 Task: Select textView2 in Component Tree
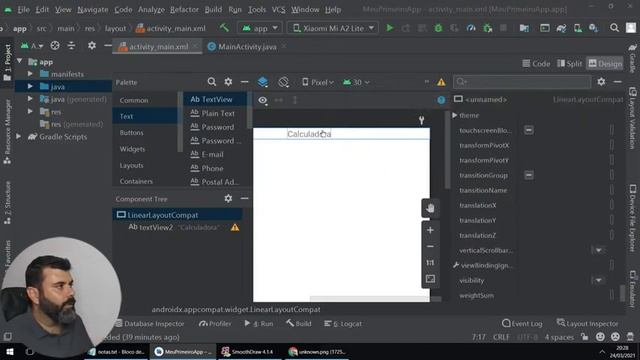click(x=156, y=227)
